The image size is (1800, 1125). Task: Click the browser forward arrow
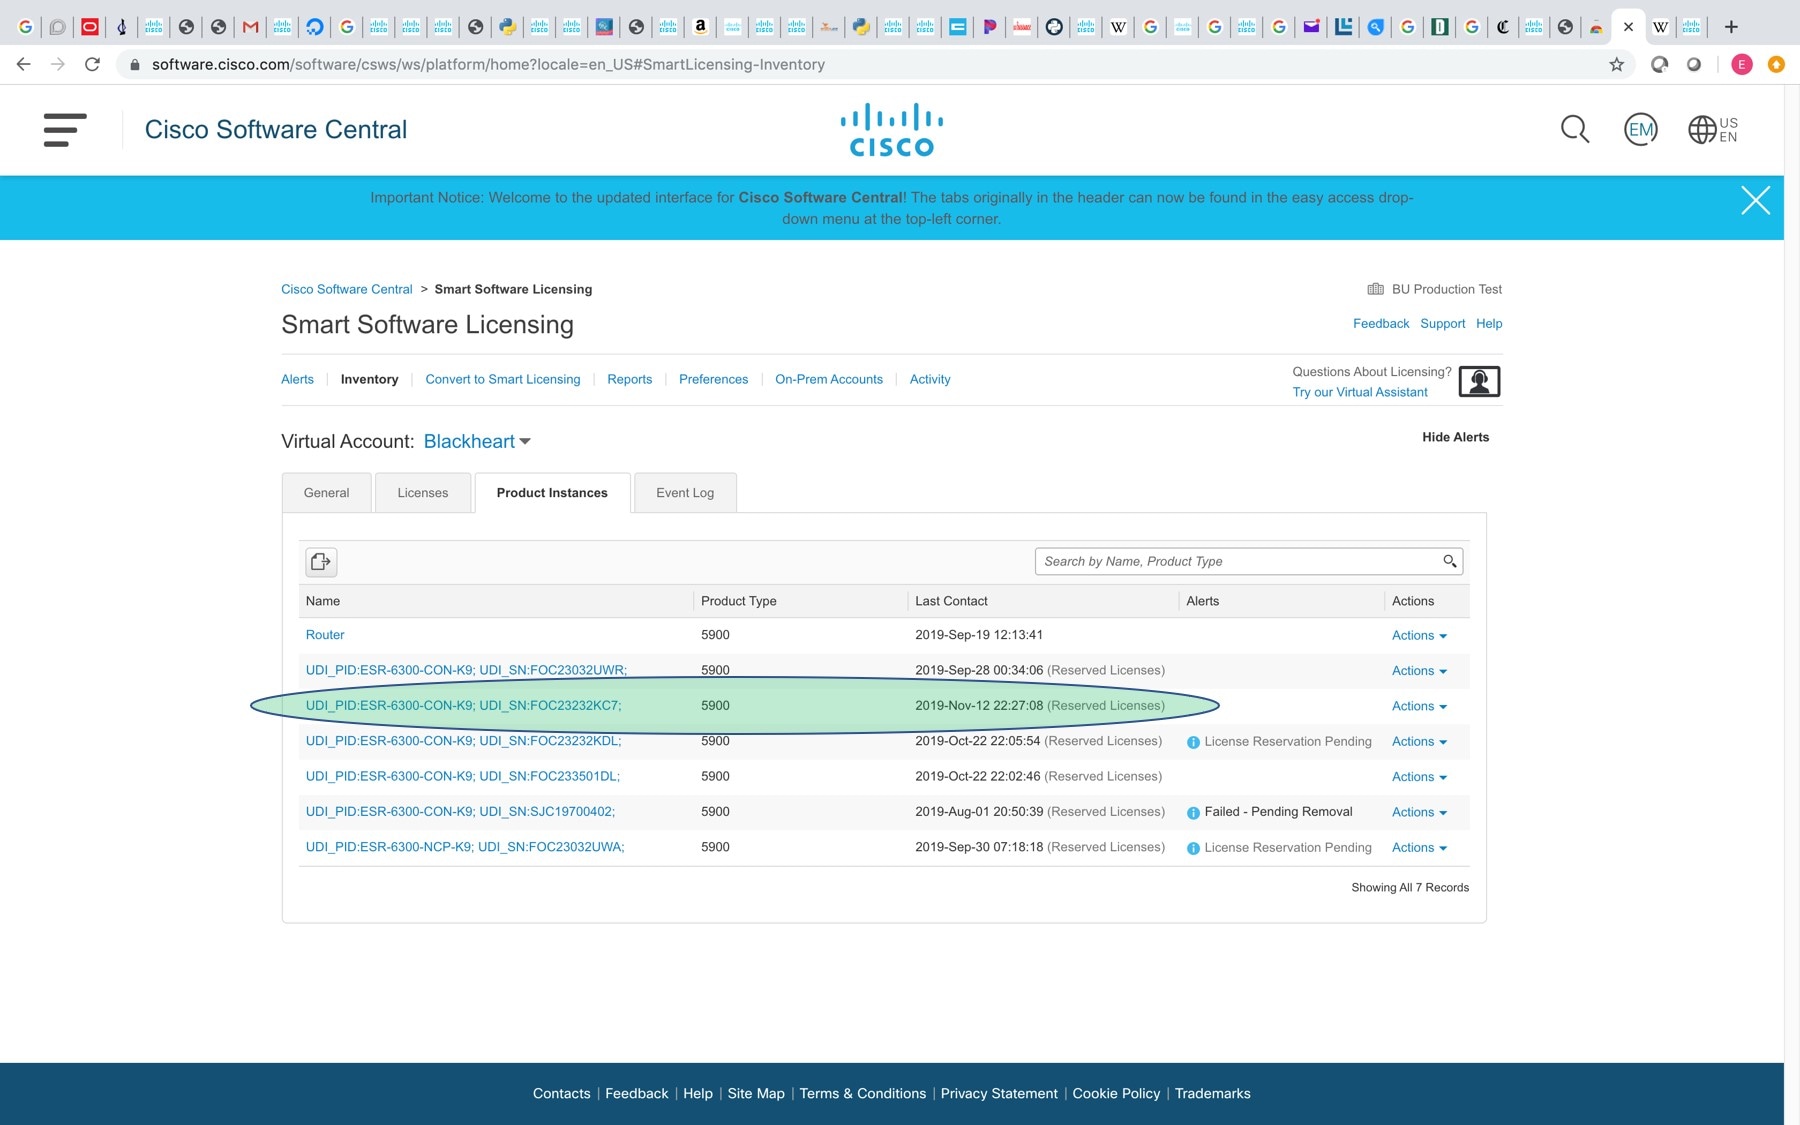pos(58,64)
